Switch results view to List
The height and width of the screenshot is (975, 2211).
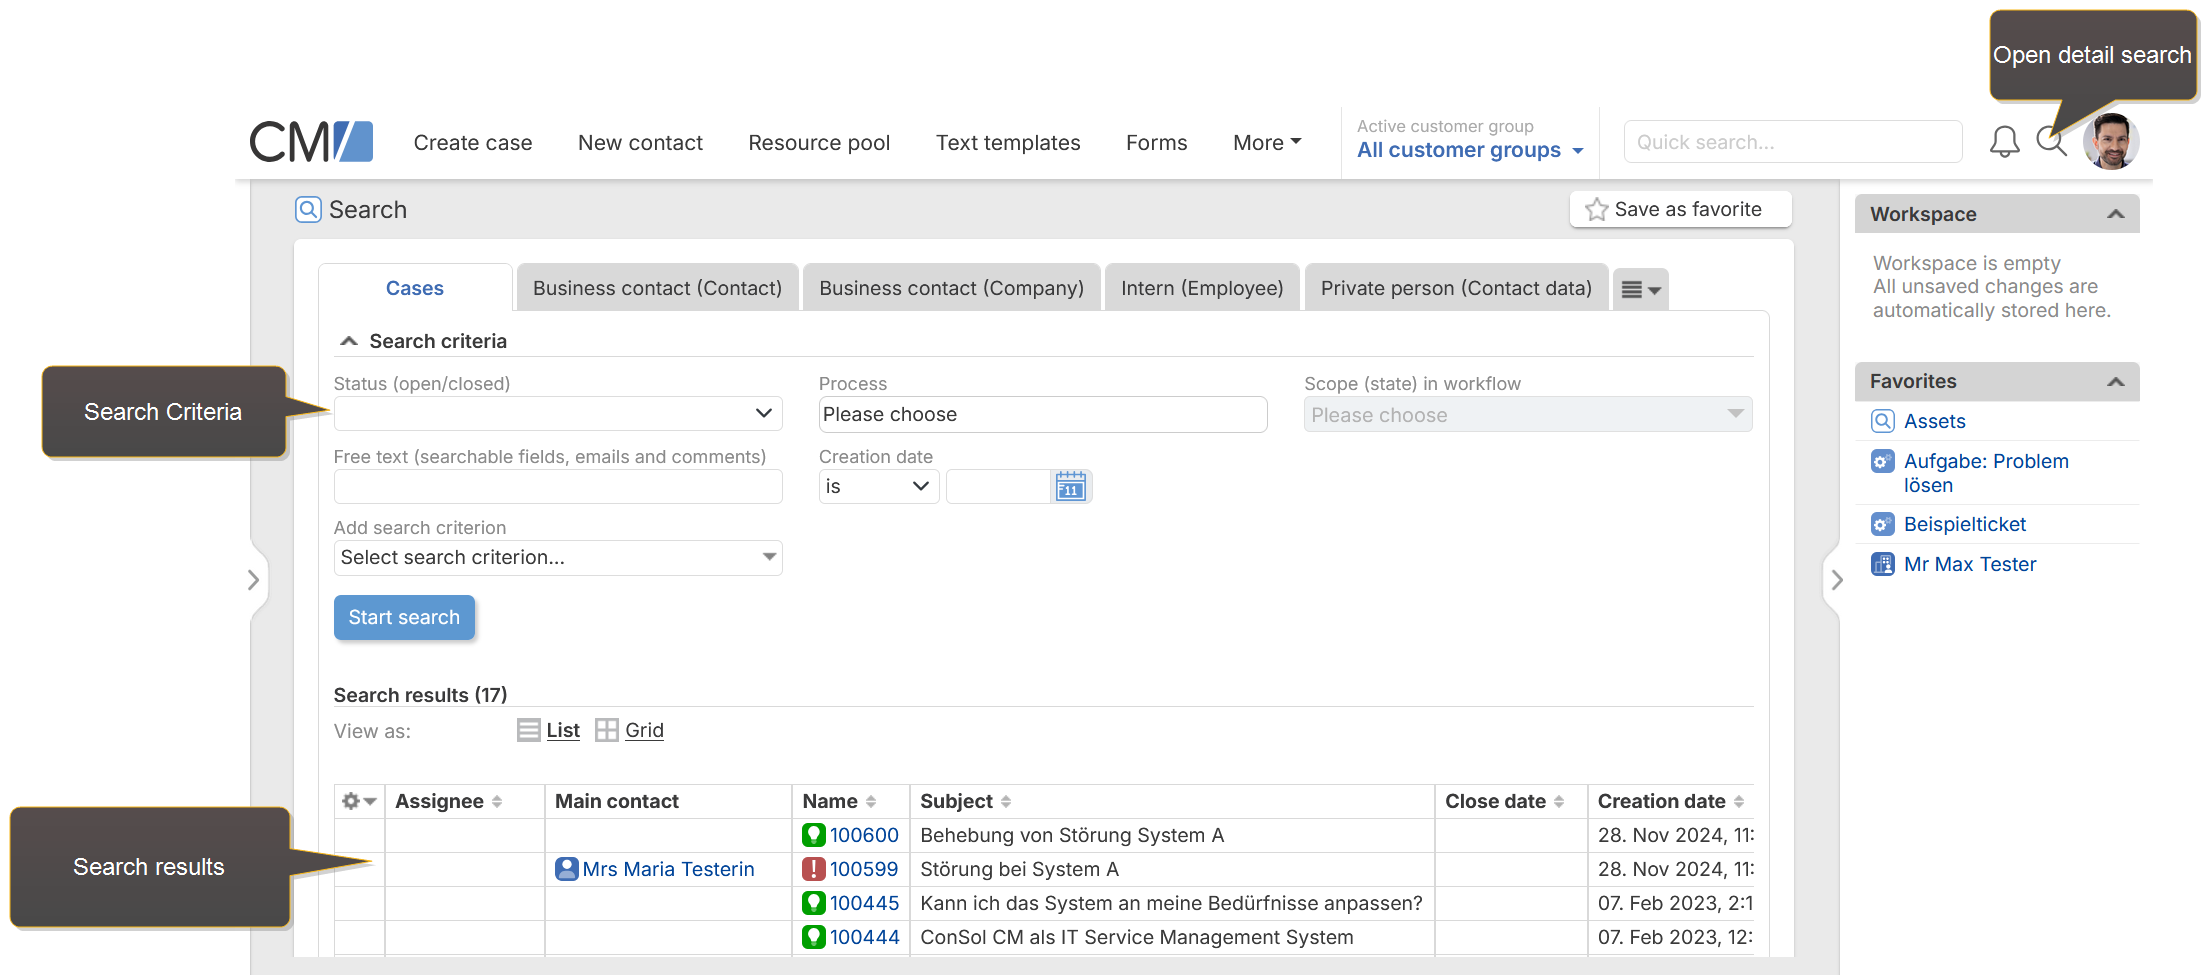pos(561,730)
